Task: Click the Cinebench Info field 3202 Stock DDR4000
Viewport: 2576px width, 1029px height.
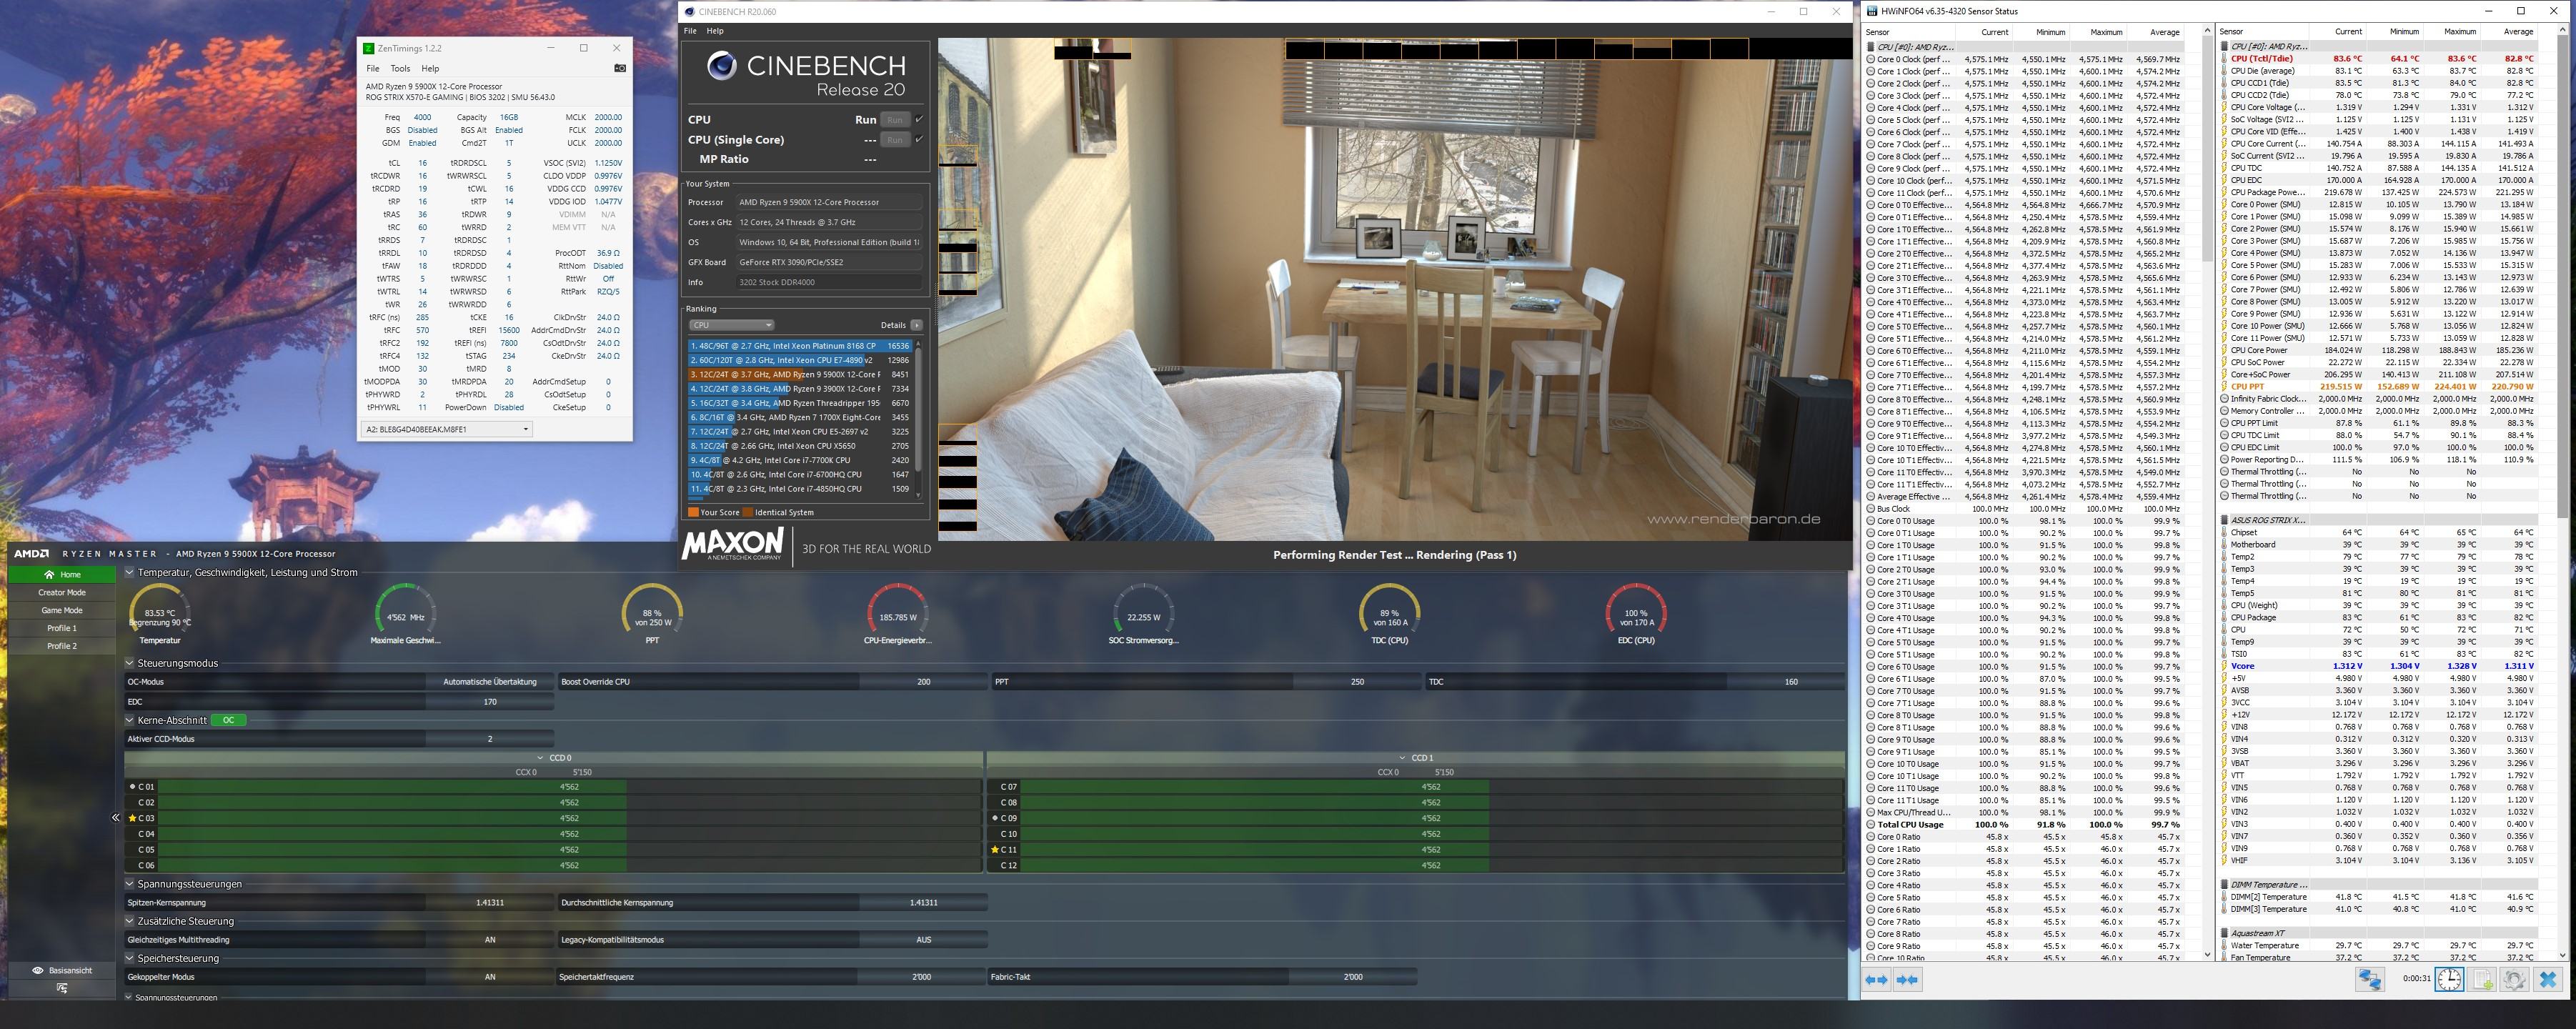Action: pyautogui.click(x=829, y=282)
